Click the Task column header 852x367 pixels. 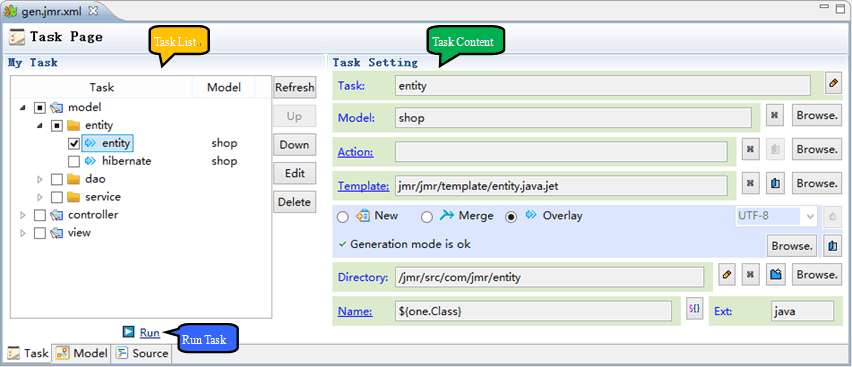click(x=102, y=88)
